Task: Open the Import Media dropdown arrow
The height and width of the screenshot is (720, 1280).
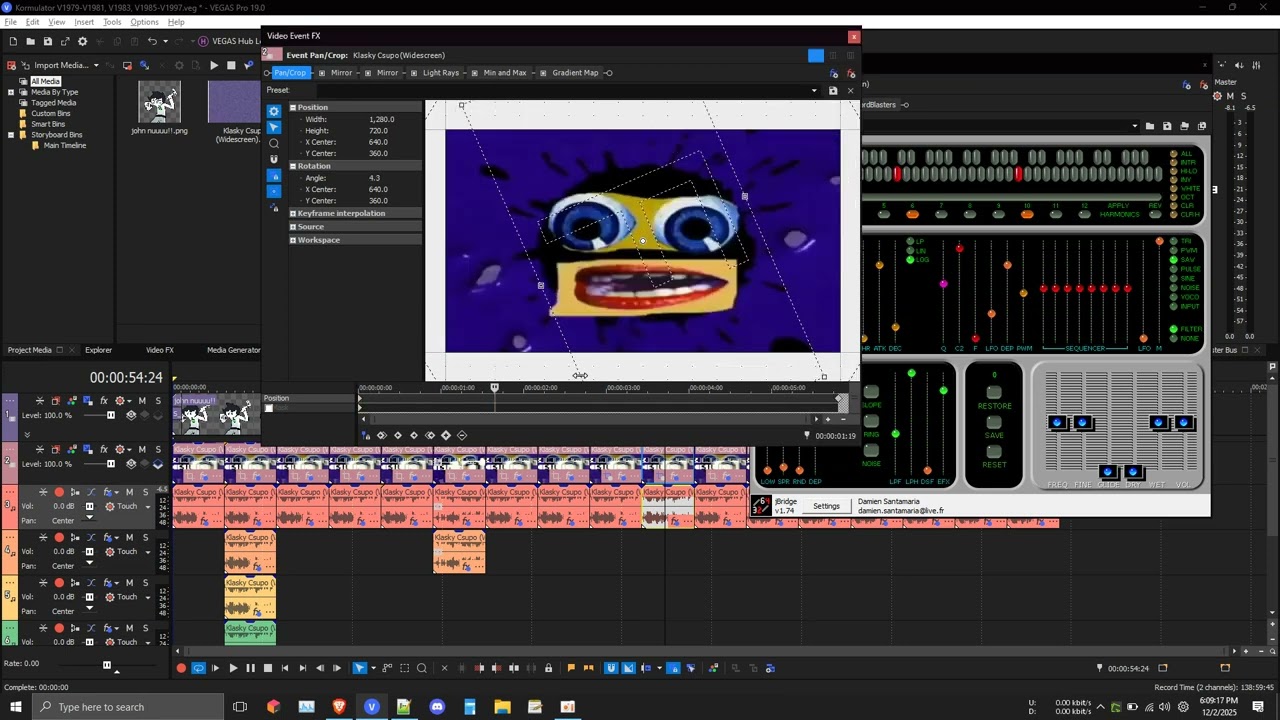Action: [x=96, y=65]
